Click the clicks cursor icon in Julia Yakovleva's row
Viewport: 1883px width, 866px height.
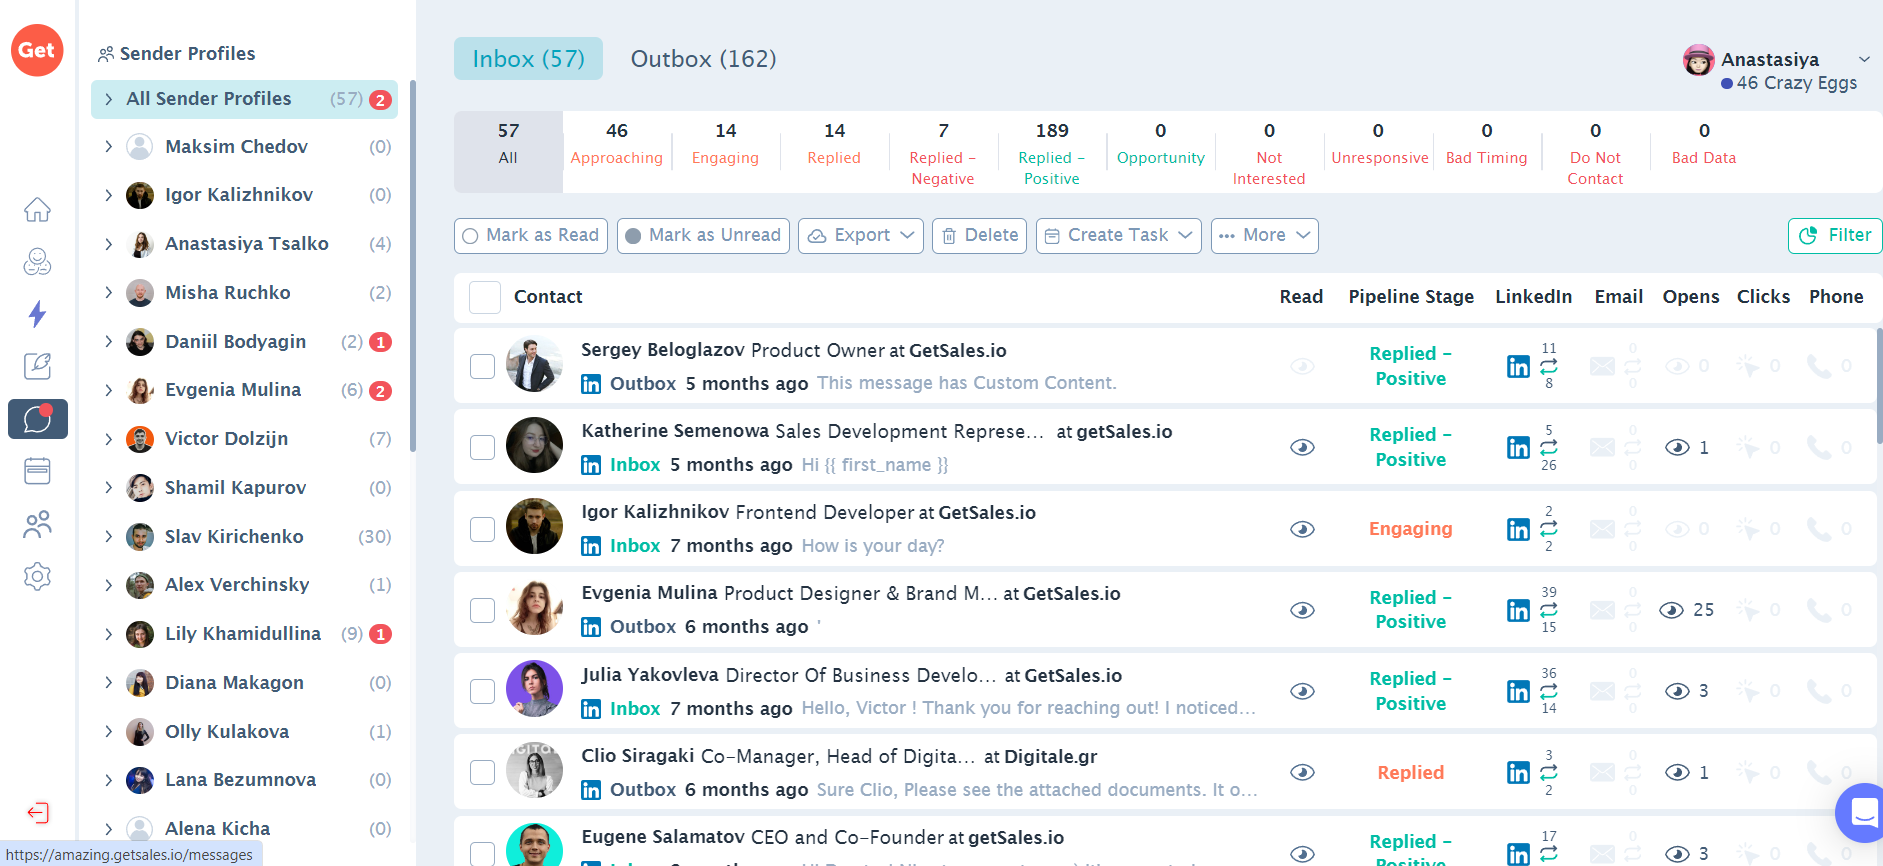tap(1747, 691)
